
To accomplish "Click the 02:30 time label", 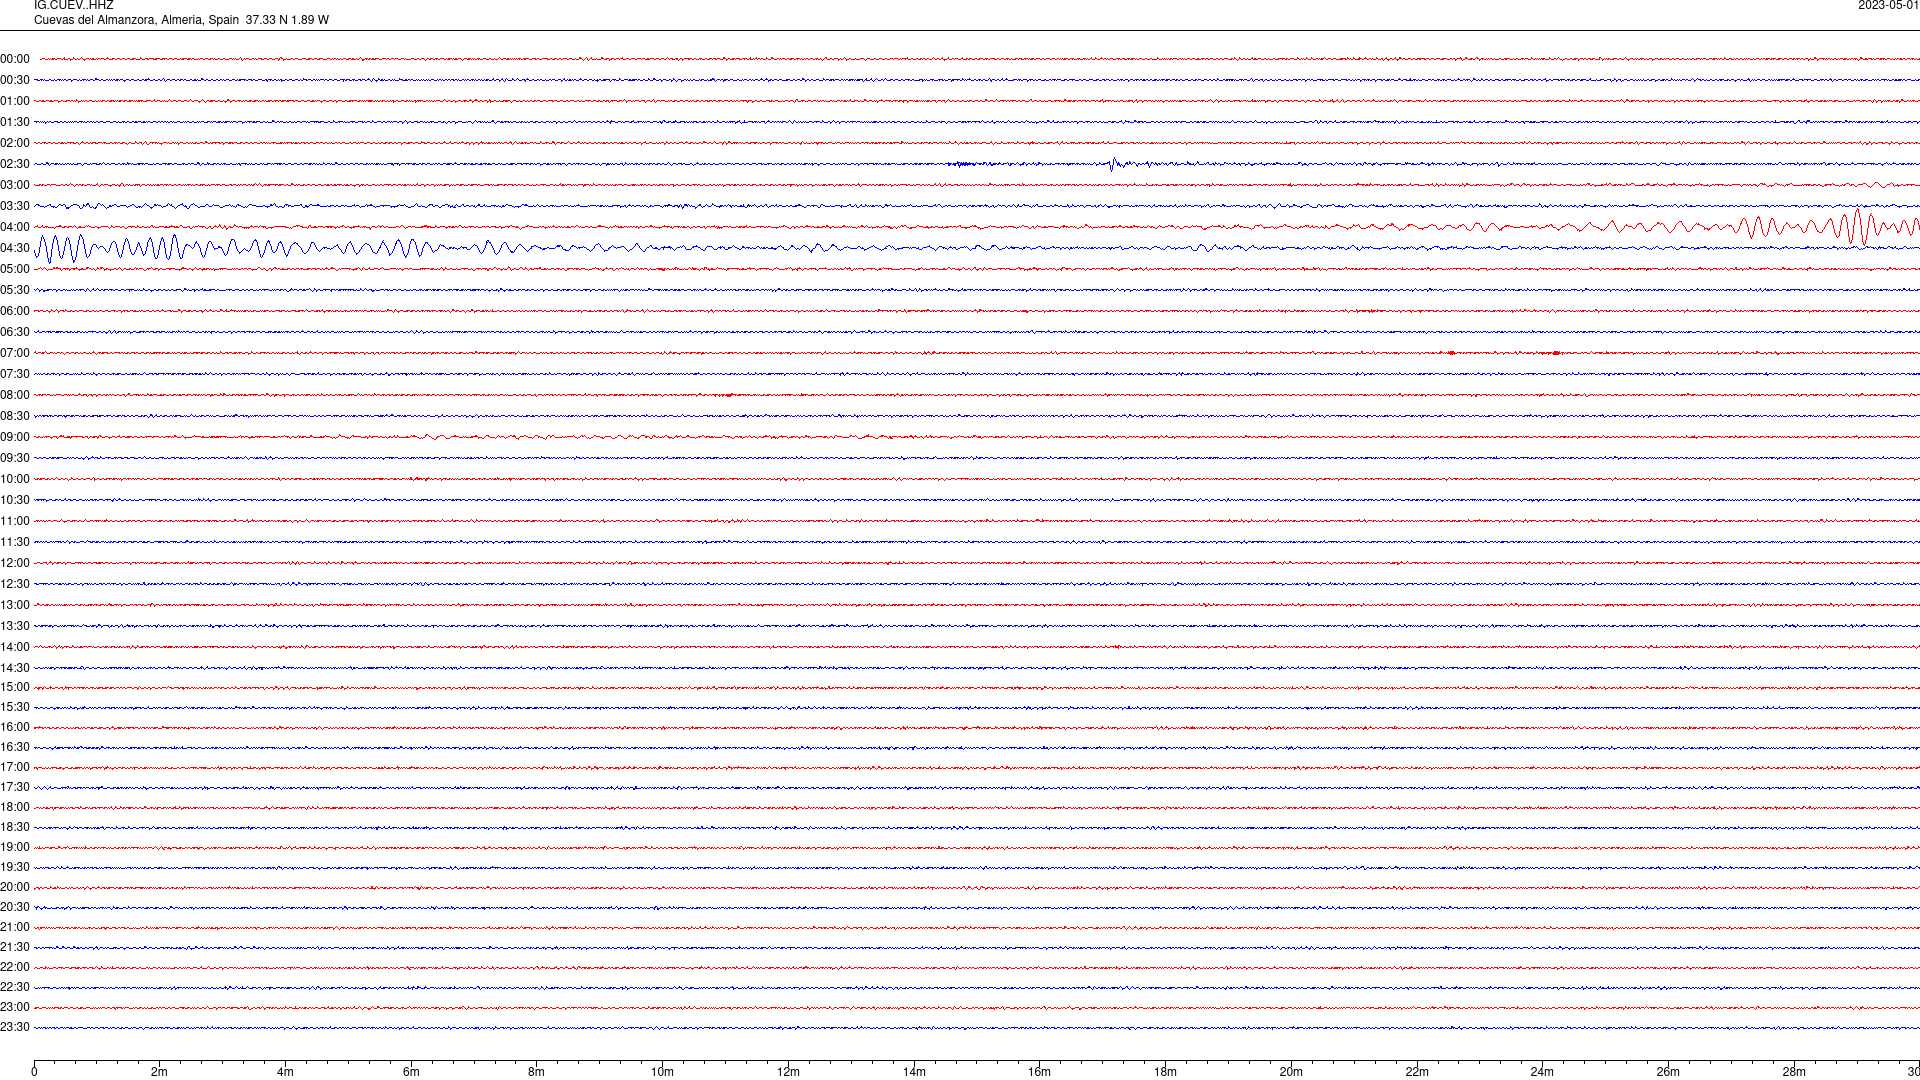I will (x=15, y=164).
